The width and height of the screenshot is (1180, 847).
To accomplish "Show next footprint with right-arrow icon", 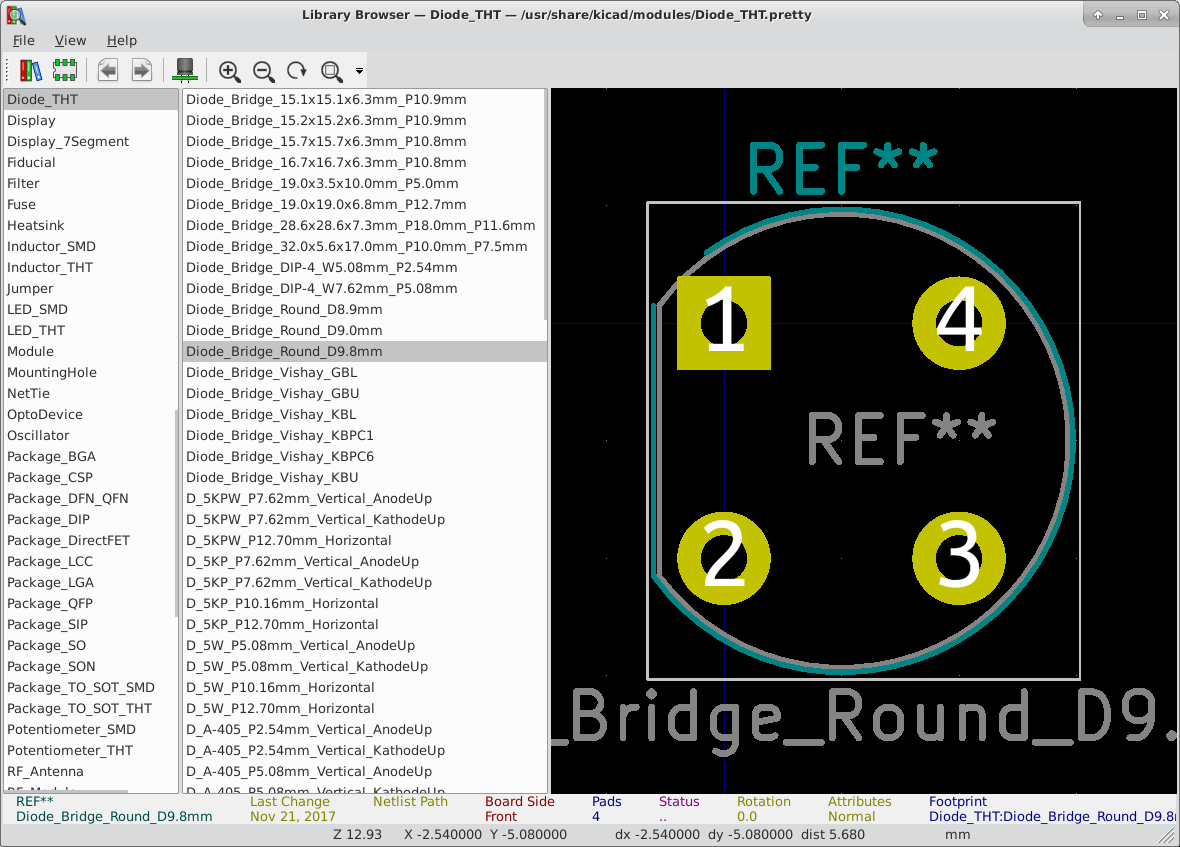I will click(142, 71).
